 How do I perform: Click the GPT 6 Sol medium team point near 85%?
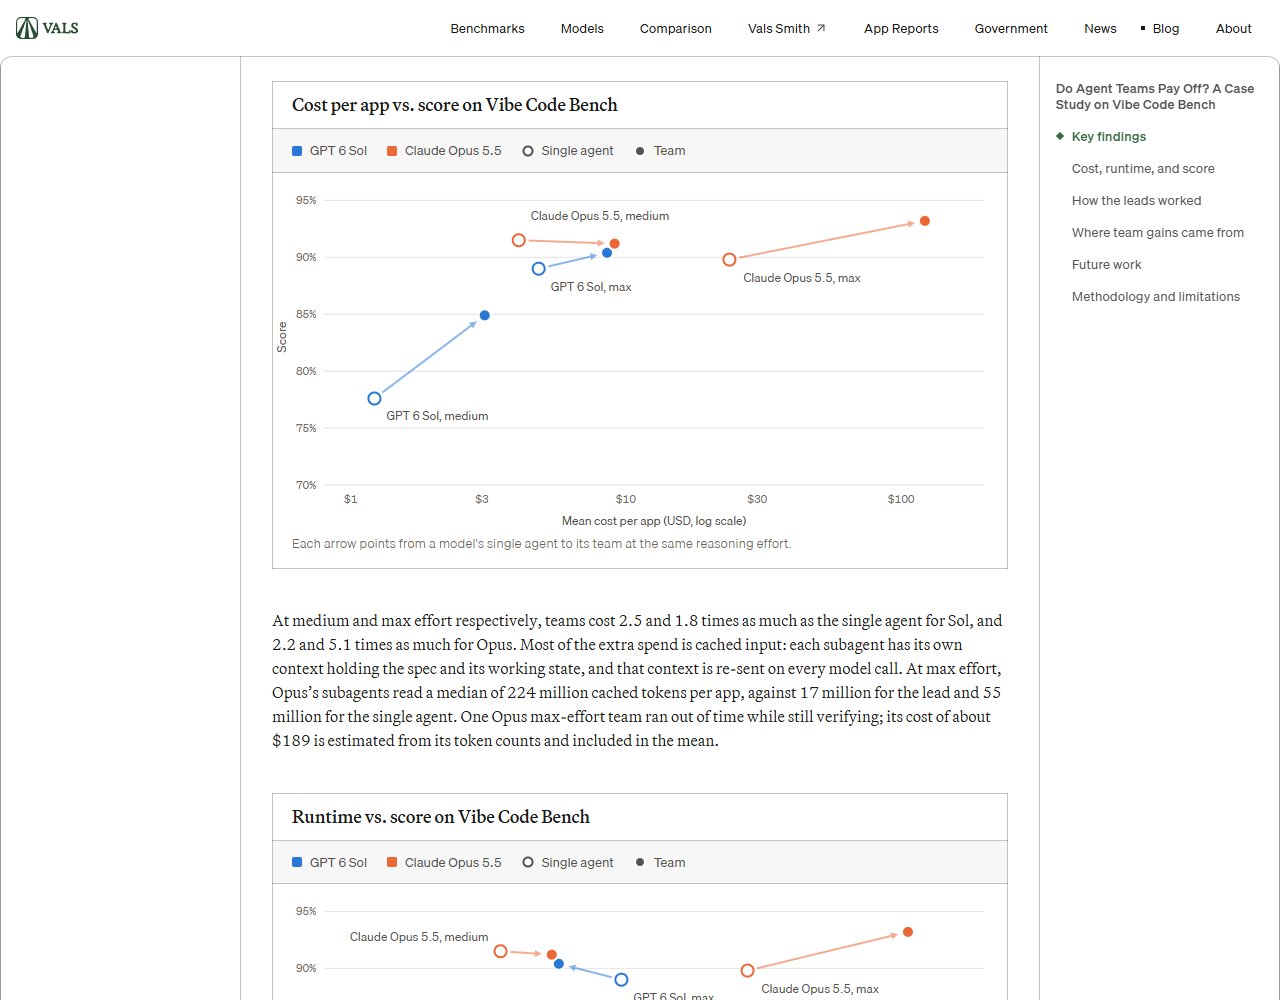coord(485,315)
